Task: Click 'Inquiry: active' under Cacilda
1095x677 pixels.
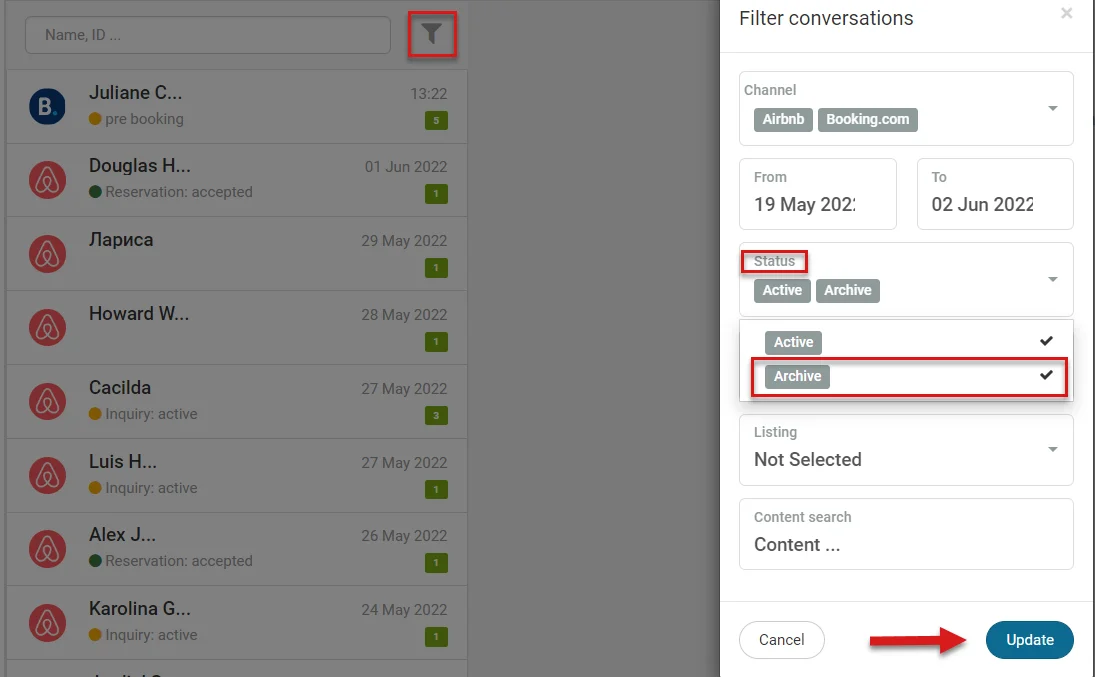Action: (x=151, y=414)
